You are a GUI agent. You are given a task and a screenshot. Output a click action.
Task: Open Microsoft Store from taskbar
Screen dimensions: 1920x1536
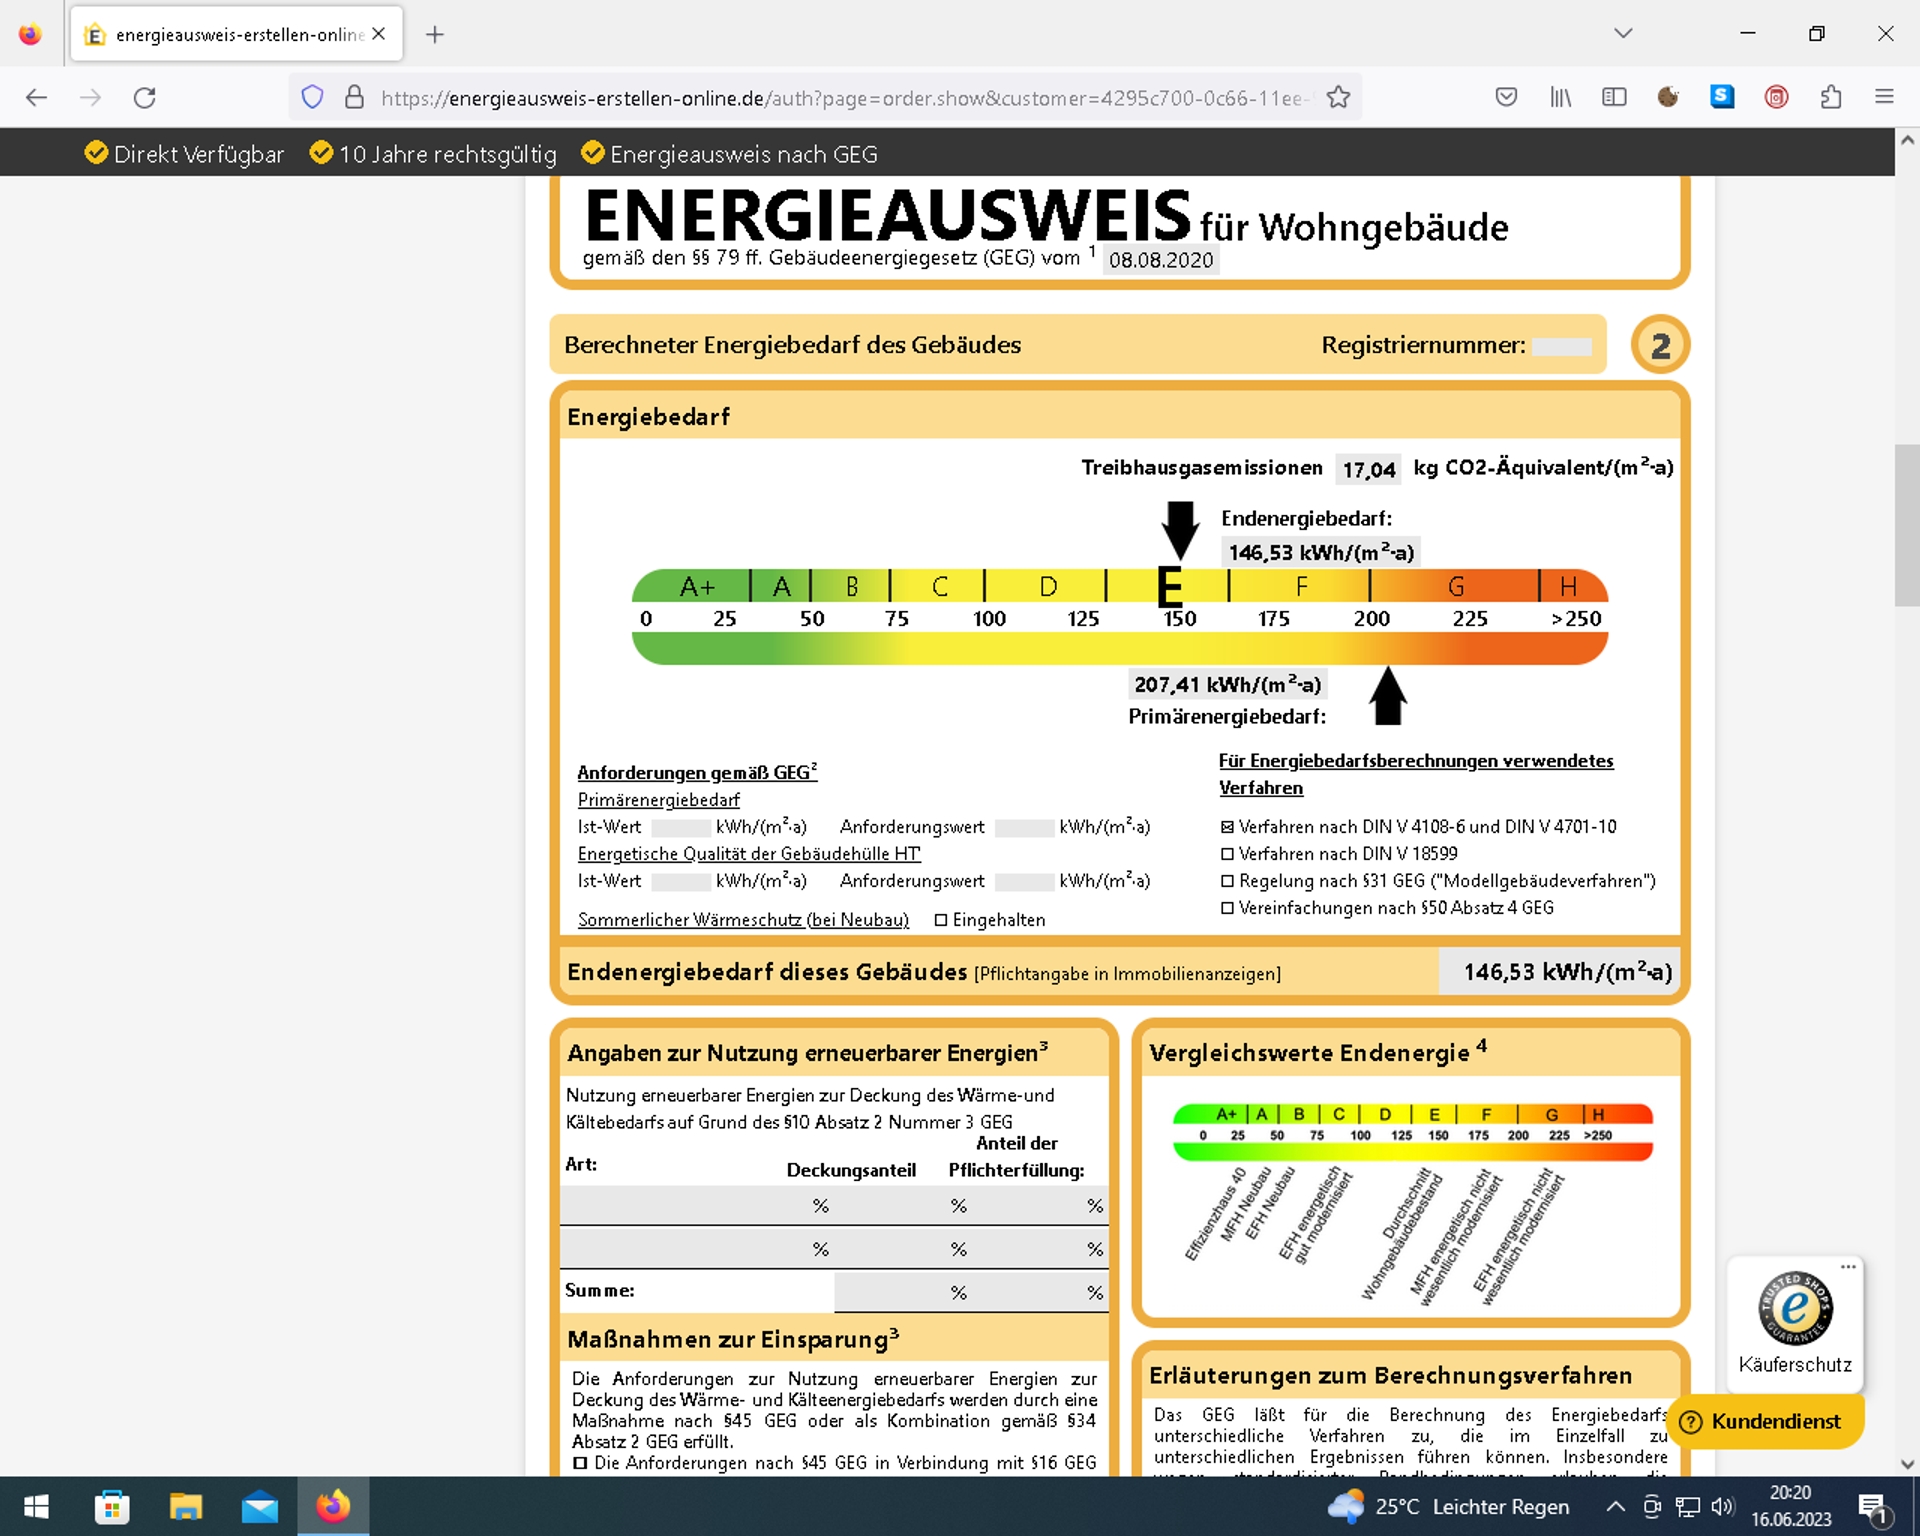coord(112,1506)
